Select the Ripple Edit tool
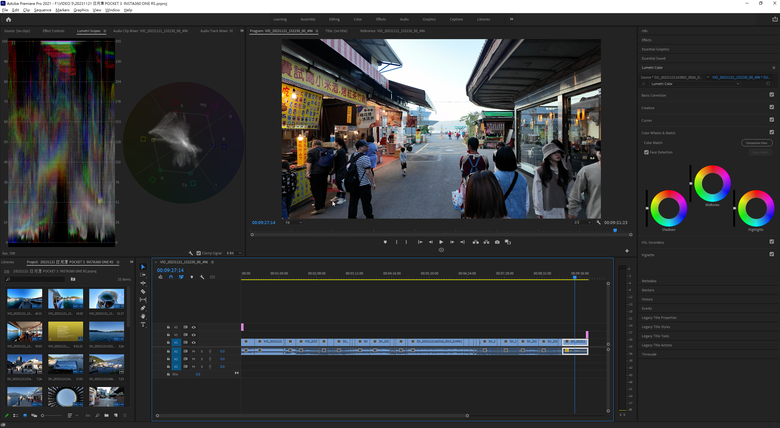The height and width of the screenshot is (428, 780). [143, 283]
